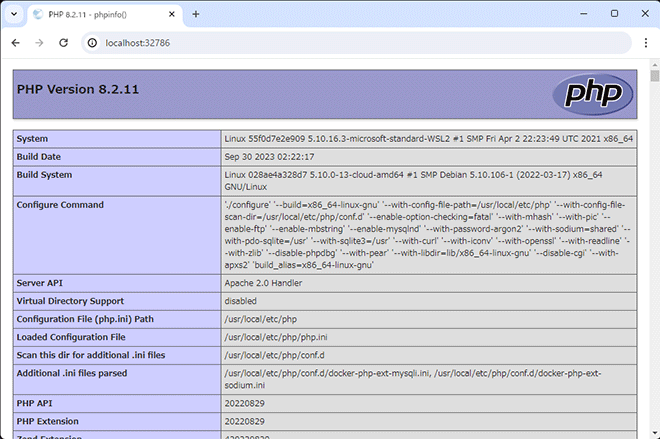This screenshot has height=439, width=660.
Task: Click the scrollbar up arrow
Action: point(655,65)
